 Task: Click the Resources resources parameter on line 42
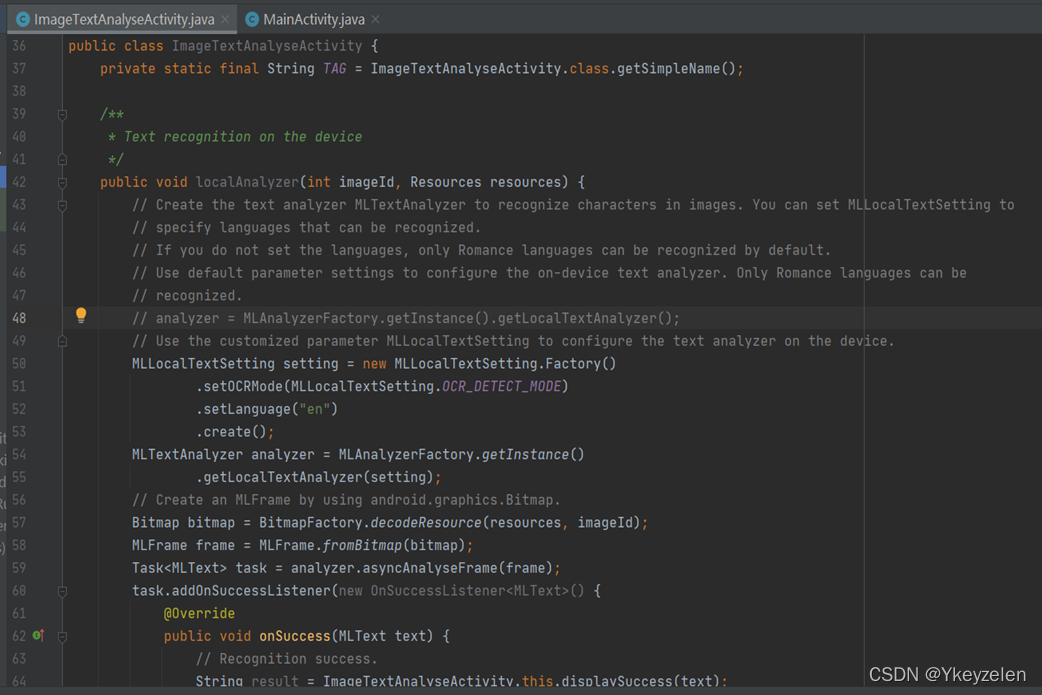tap(485, 182)
